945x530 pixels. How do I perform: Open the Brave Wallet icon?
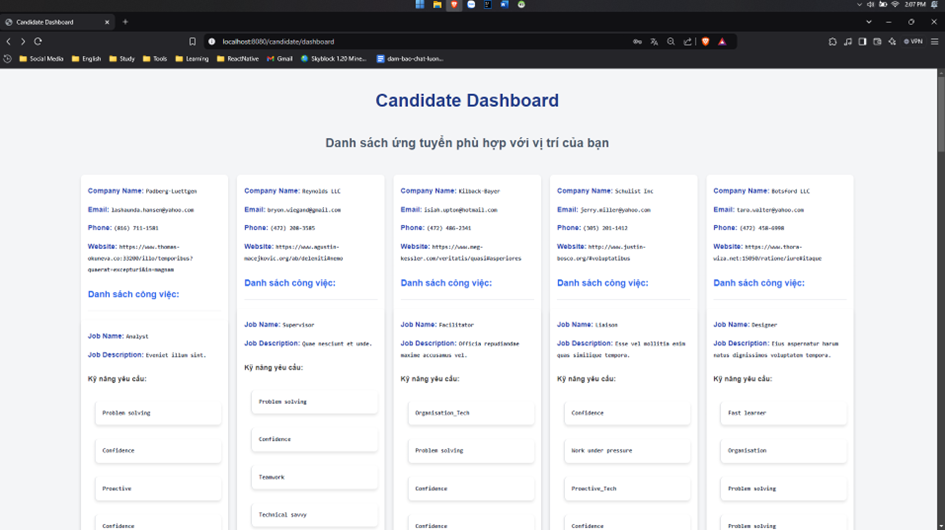pyautogui.click(x=878, y=42)
